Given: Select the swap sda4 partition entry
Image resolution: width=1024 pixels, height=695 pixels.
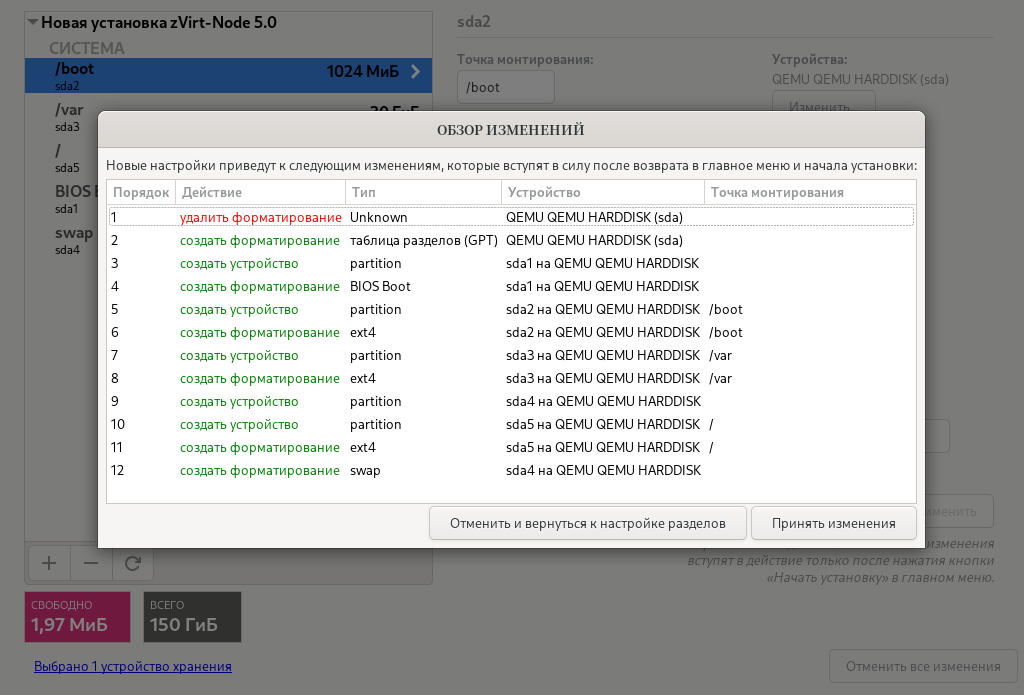Looking at the screenshot, I should (x=61, y=240).
